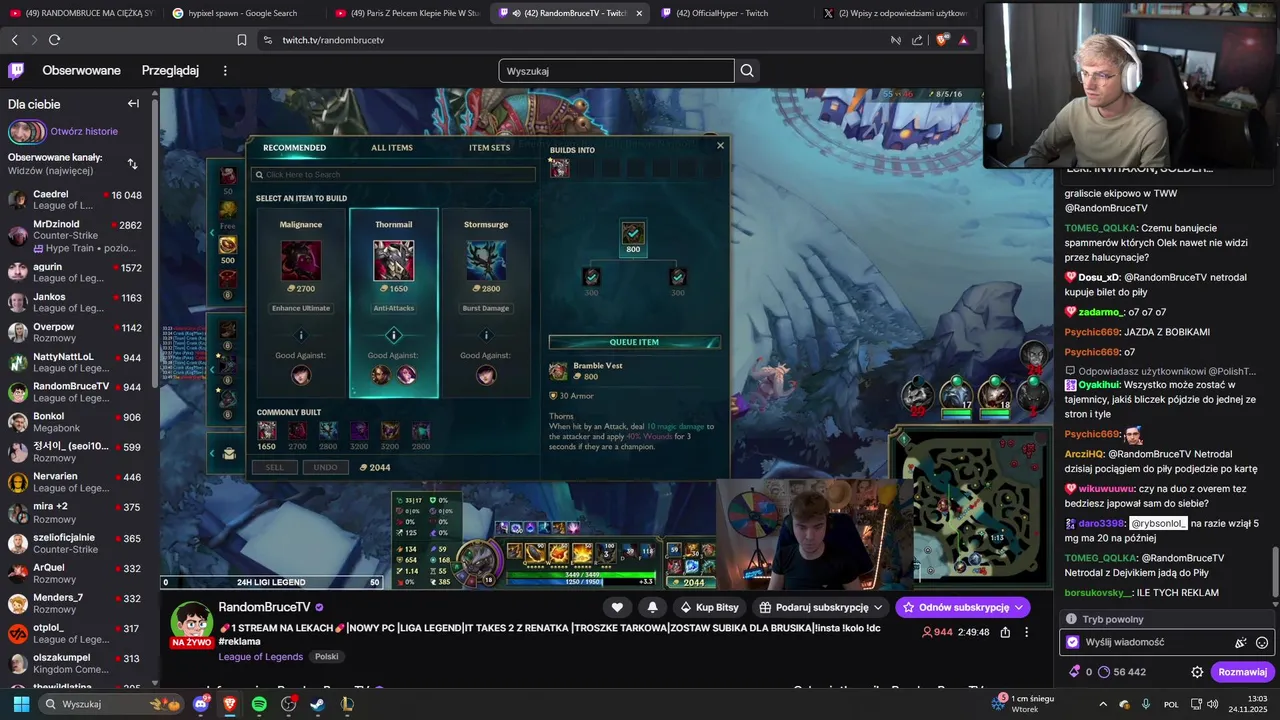This screenshot has height=720, width=1280.
Task: Click username wikuwuuwu in chat
Action: (1105, 489)
